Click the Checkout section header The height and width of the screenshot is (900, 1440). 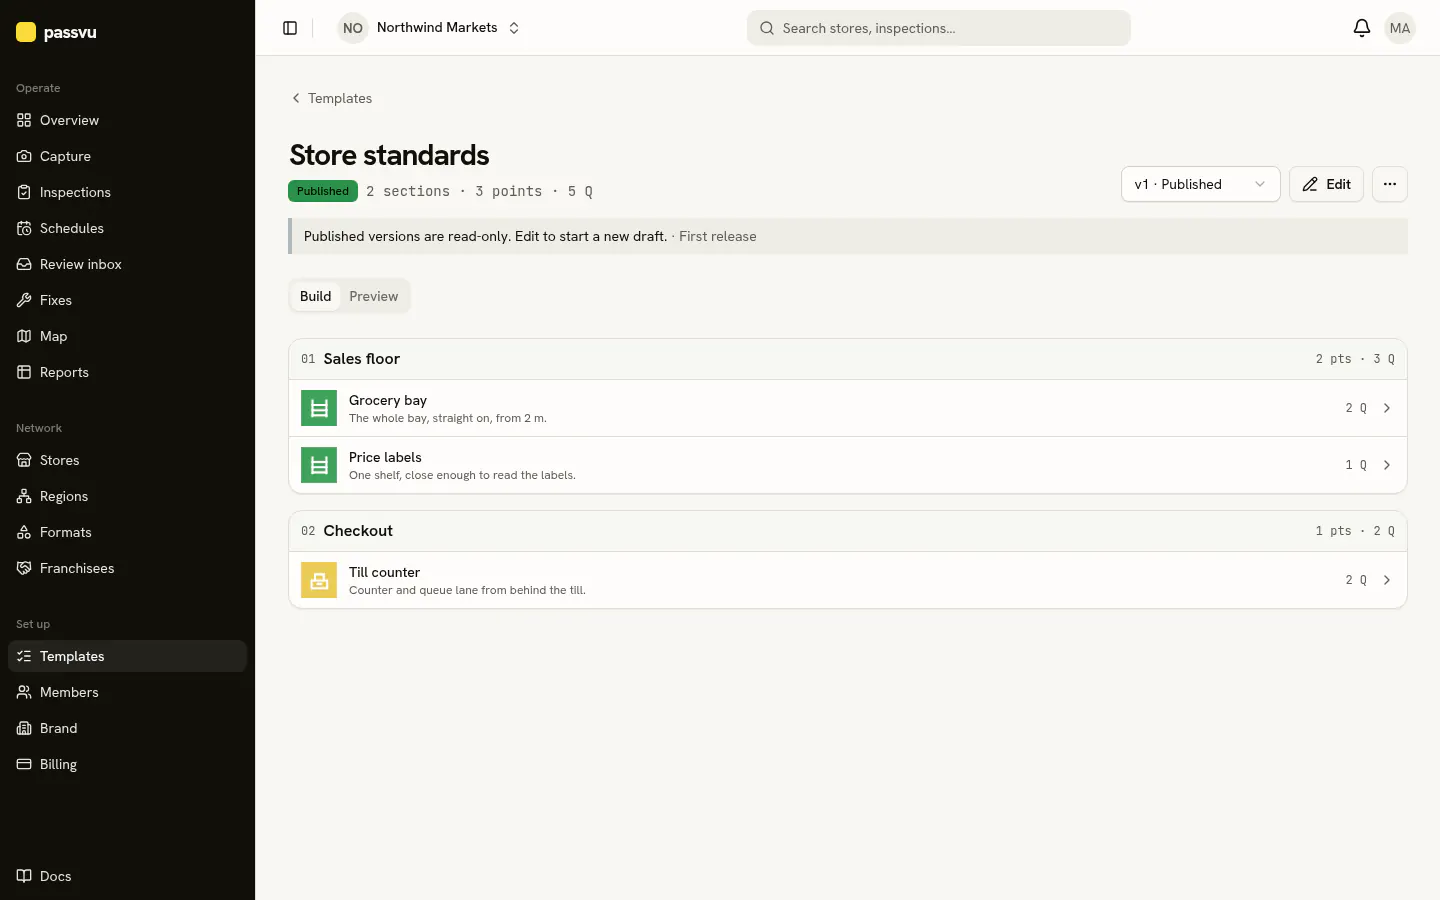pos(848,531)
